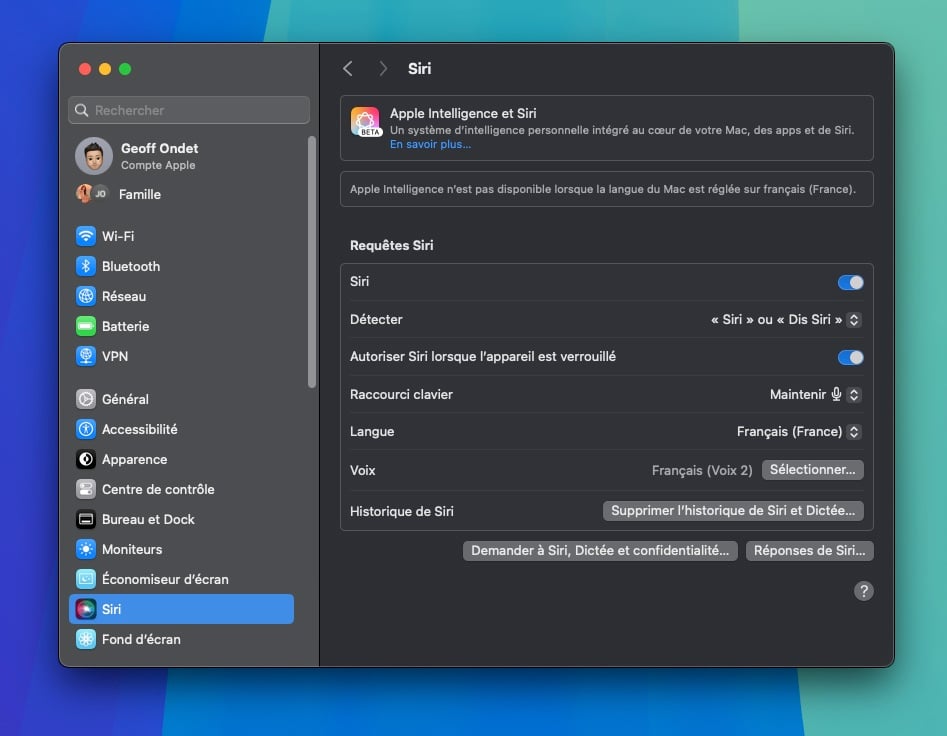Image resolution: width=947 pixels, height=736 pixels.
Task: Click the En savoir plus link
Action: click(430, 144)
